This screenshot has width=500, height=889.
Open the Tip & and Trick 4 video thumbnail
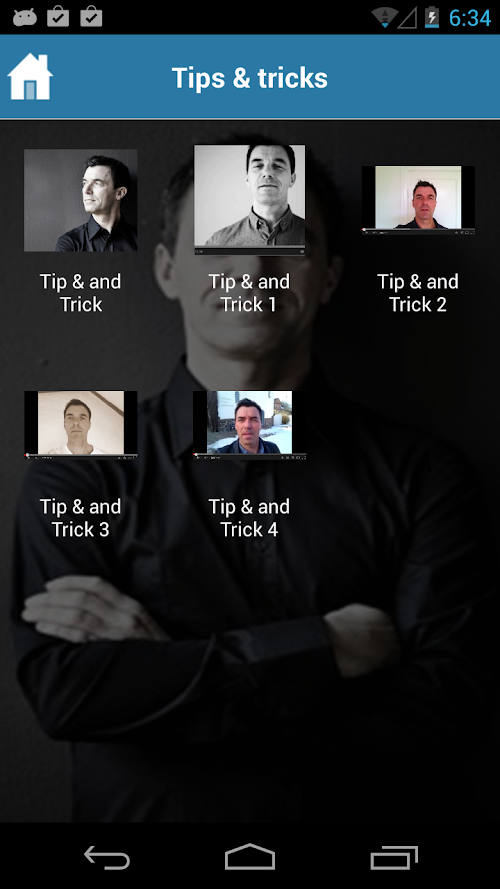[249, 425]
